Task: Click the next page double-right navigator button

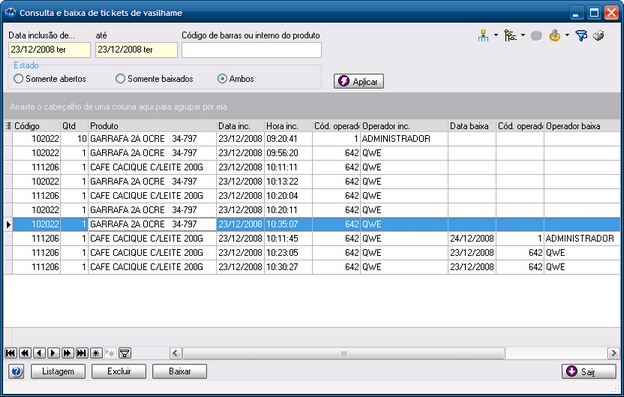Action: [68, 353]
